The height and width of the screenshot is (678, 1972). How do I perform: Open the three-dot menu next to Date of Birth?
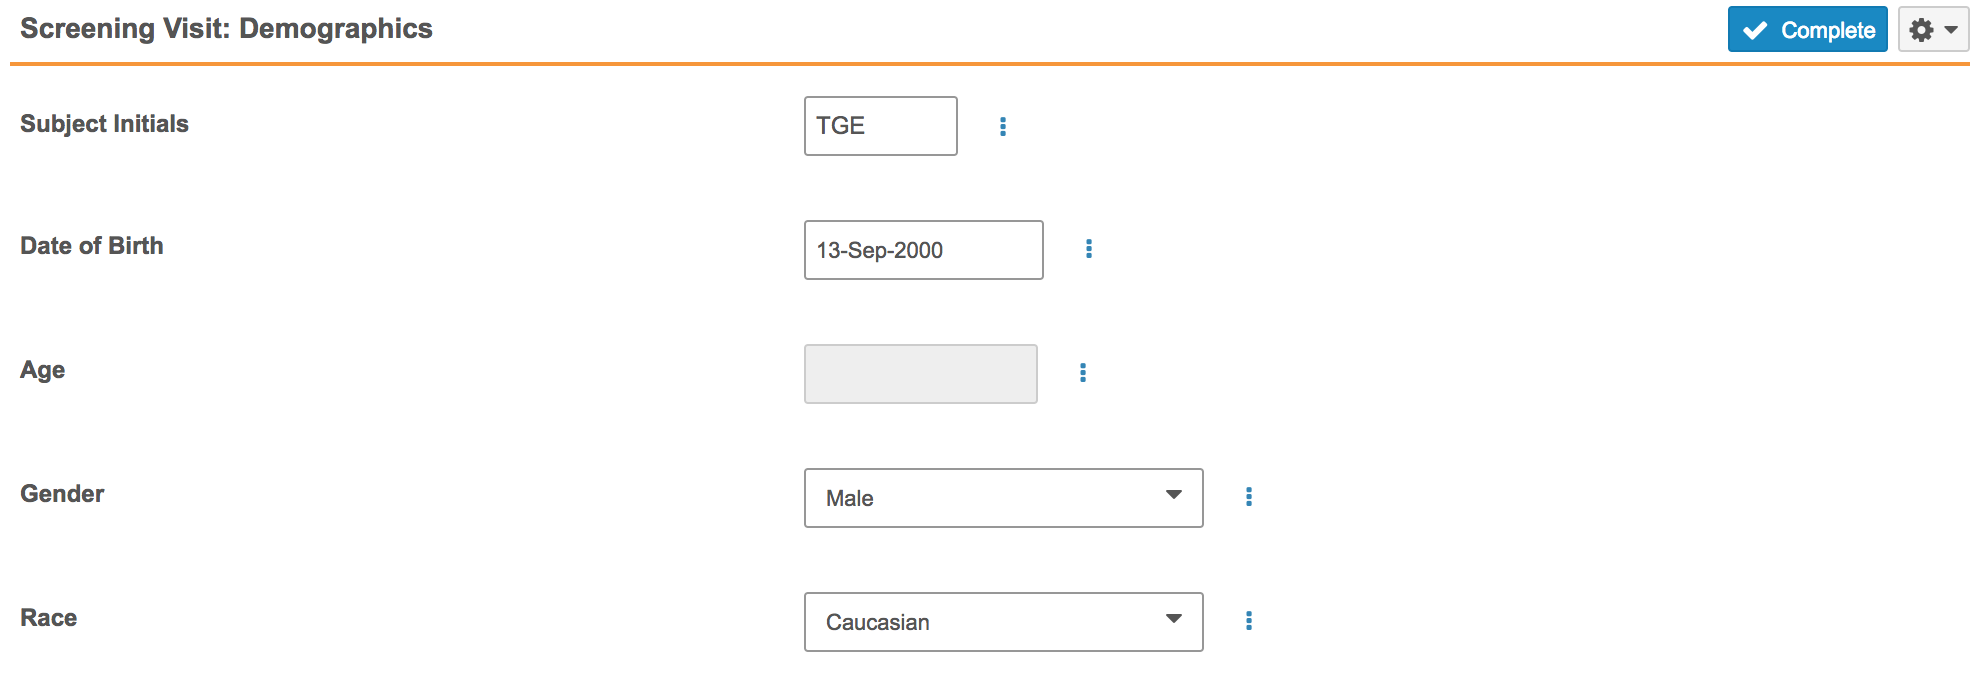(1089, 249)
